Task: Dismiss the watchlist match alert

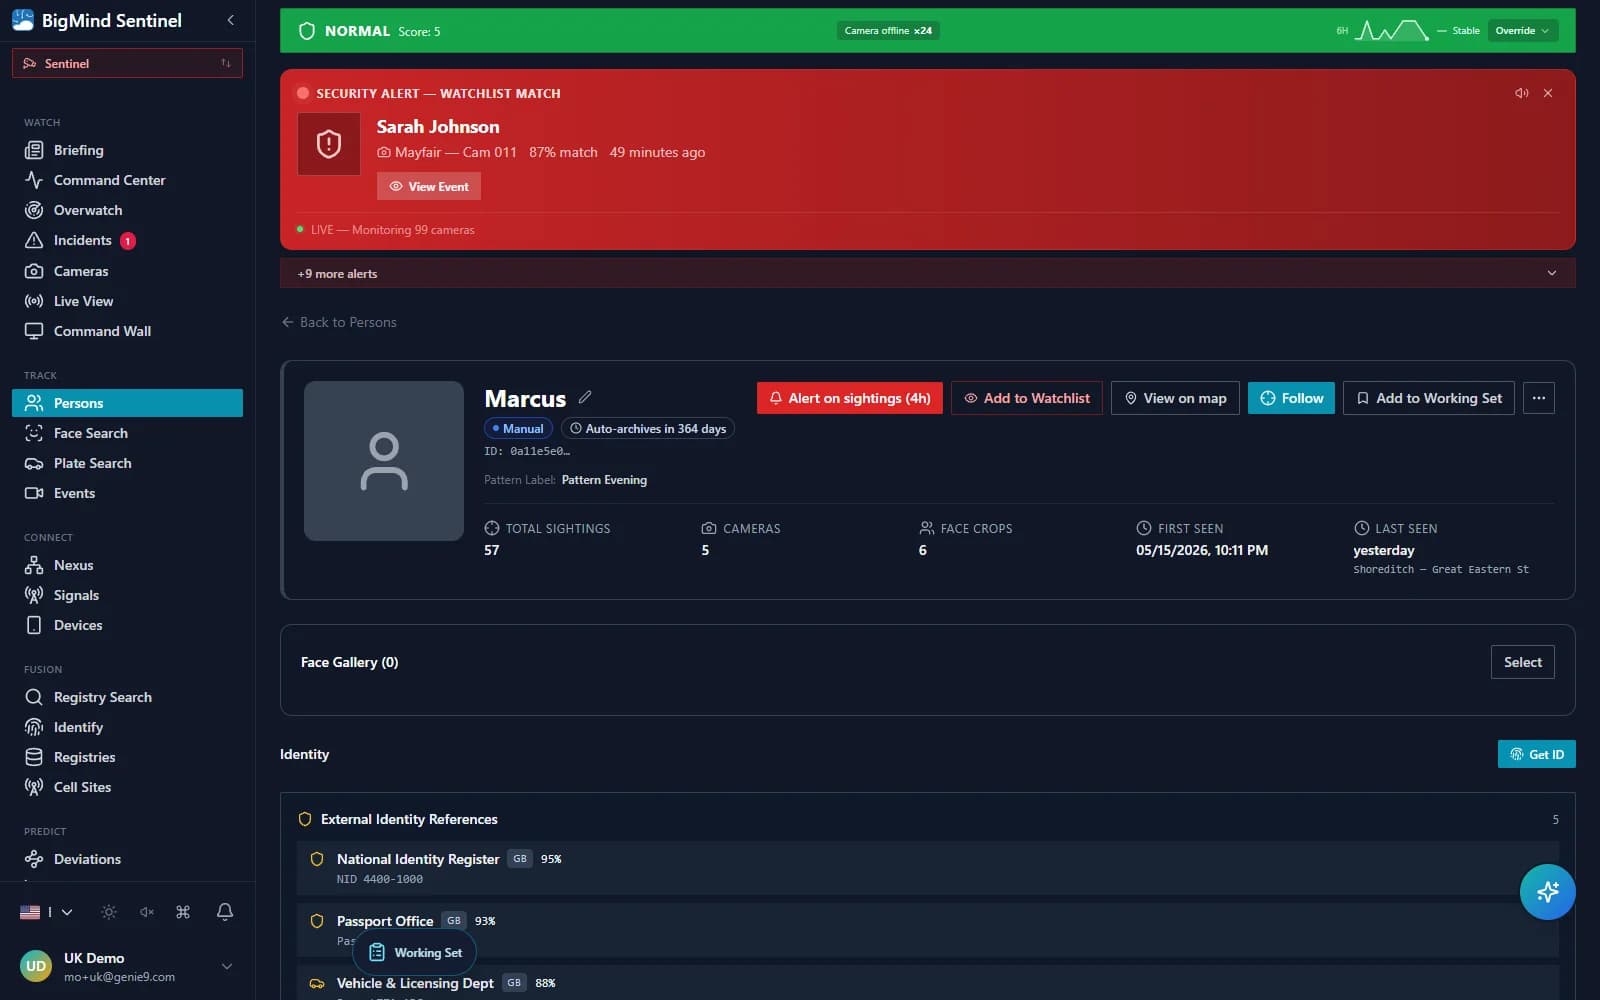Action: tap(1548, 93)
